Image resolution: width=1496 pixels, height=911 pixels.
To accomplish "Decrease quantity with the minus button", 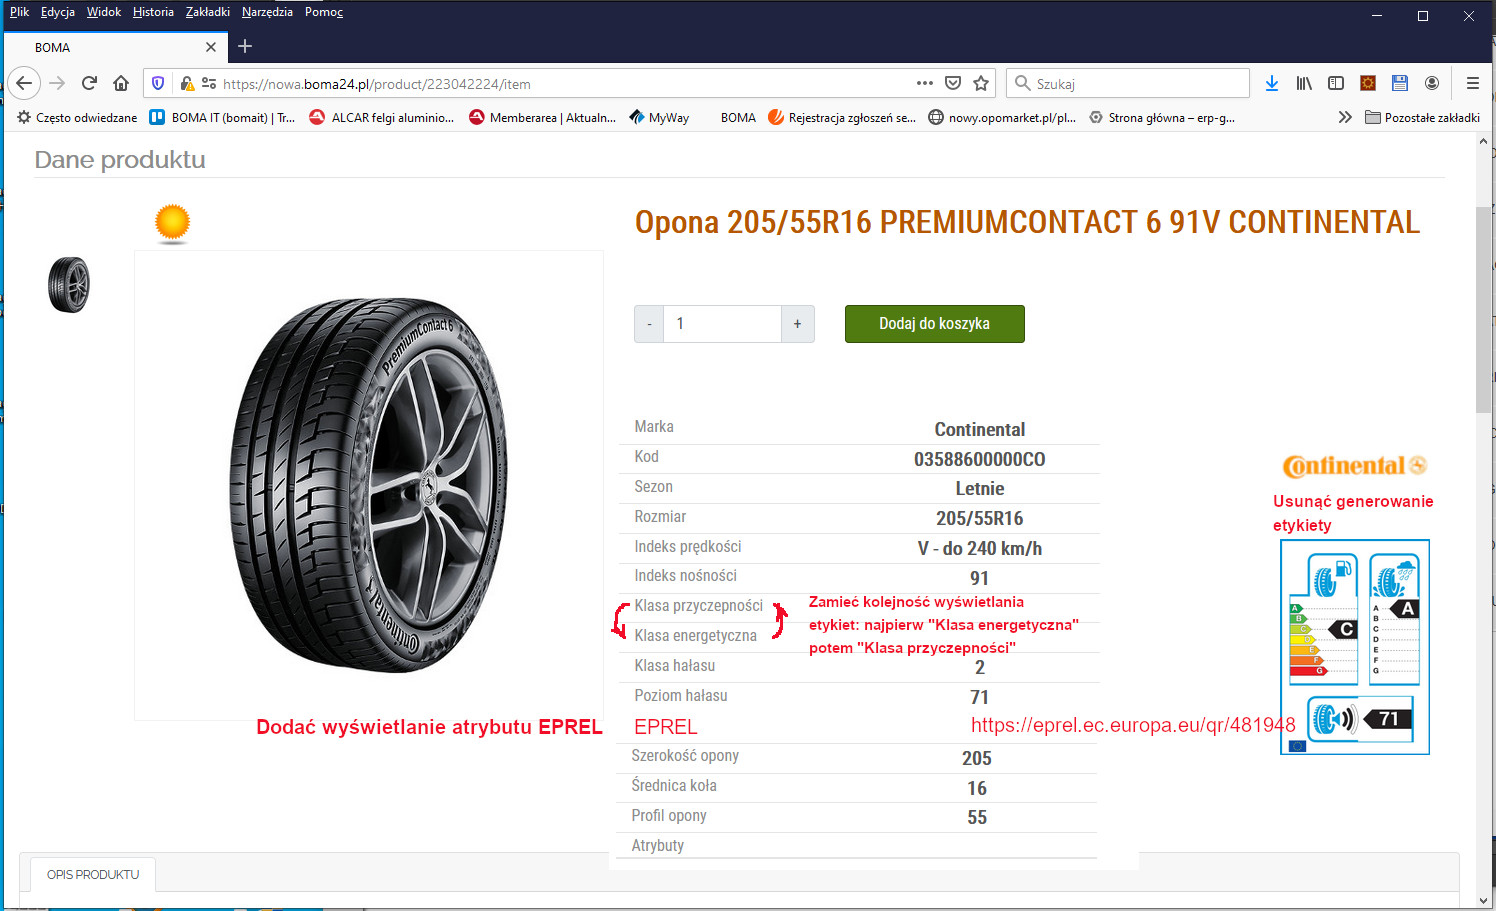I will click(x=649, y=324).
